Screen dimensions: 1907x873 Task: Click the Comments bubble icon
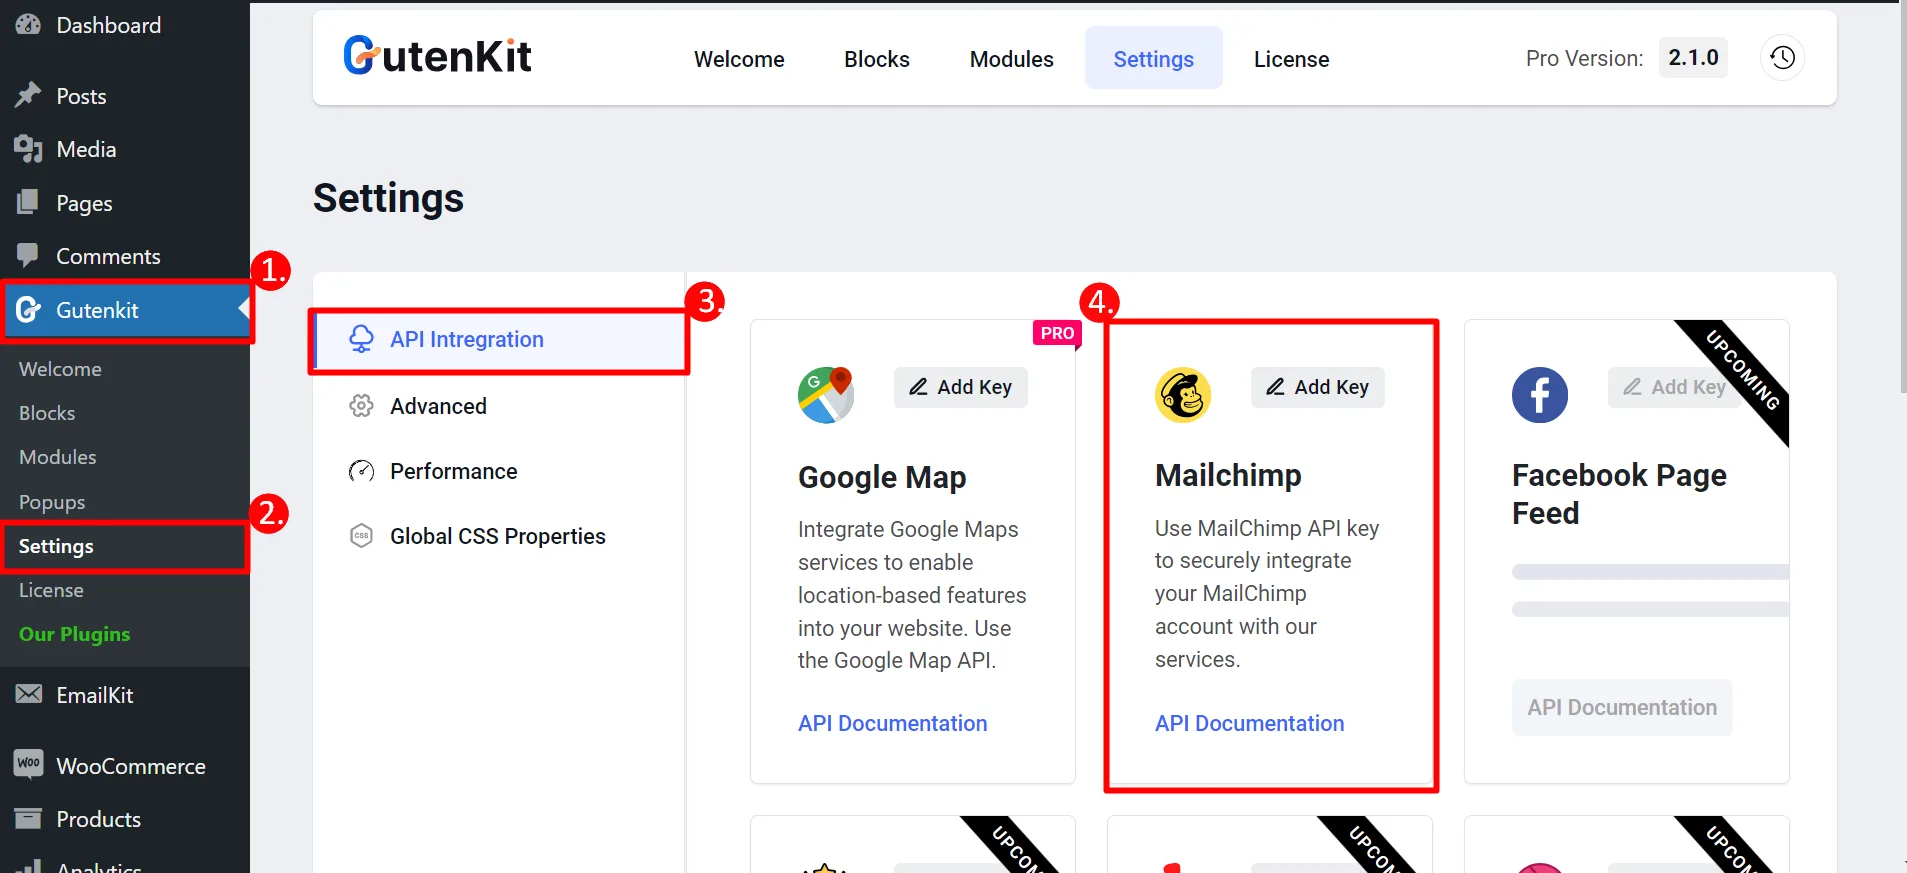tap(28, 255)
